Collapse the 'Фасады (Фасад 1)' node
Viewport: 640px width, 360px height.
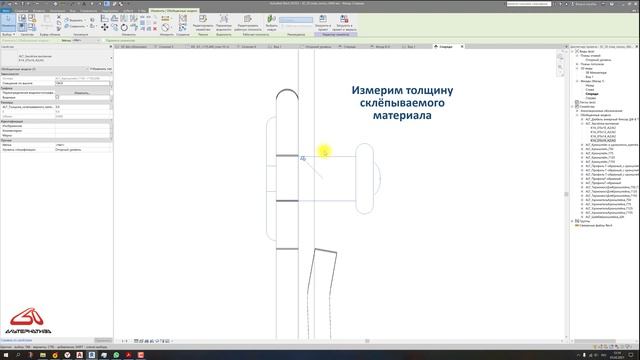577,81
